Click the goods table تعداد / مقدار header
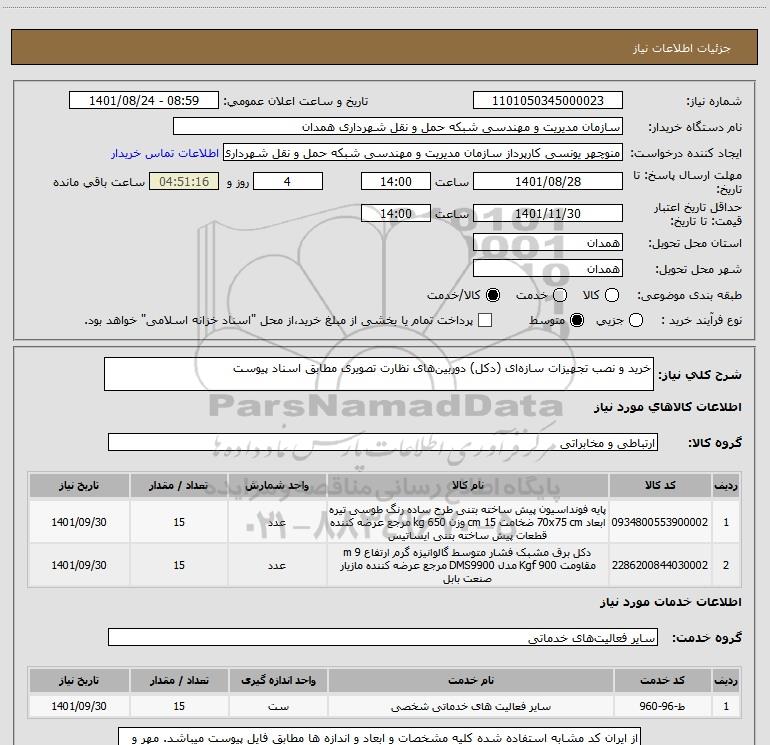Image resolution: width=770 pixels, height=745 pixels. click(179, 486)
